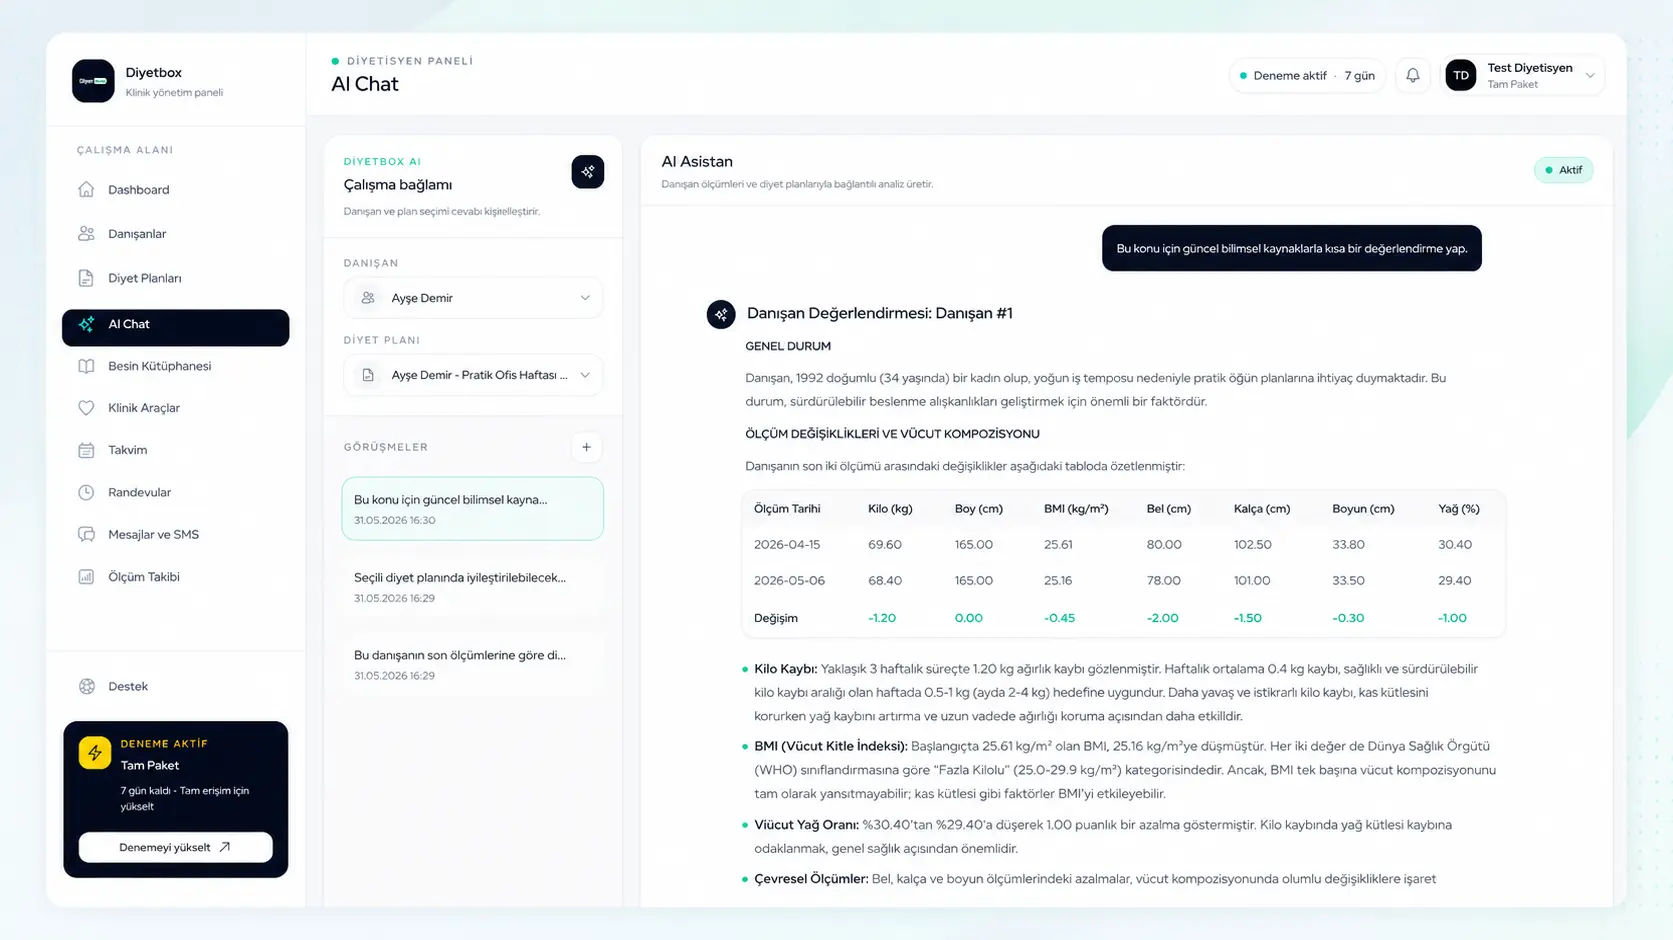Click the TD avatar
Viewport: 1673px width, 940px height.
(x=1461, y=76)
